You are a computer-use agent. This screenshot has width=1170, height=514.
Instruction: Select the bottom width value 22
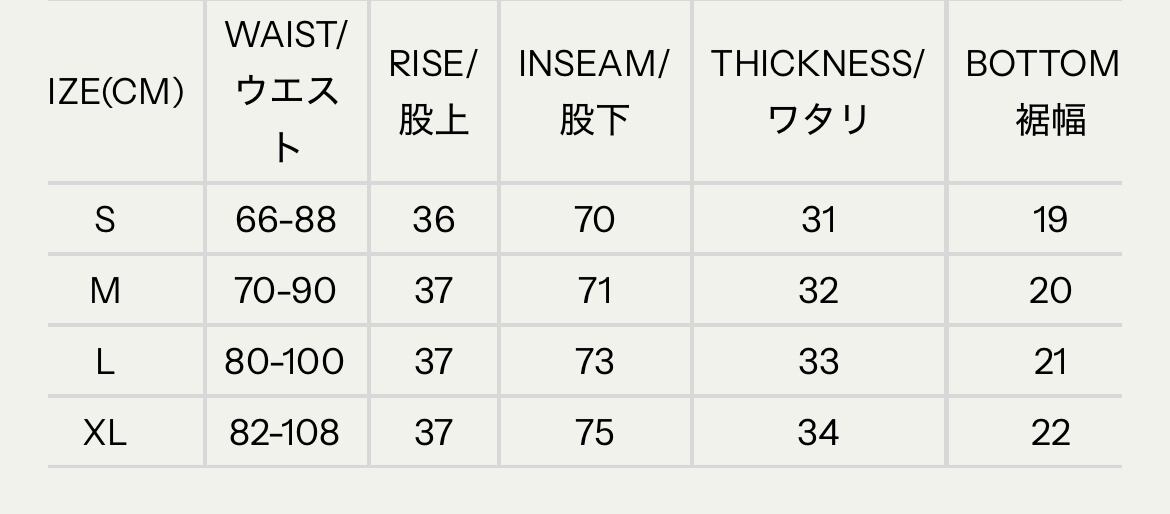click(1050, 432)
